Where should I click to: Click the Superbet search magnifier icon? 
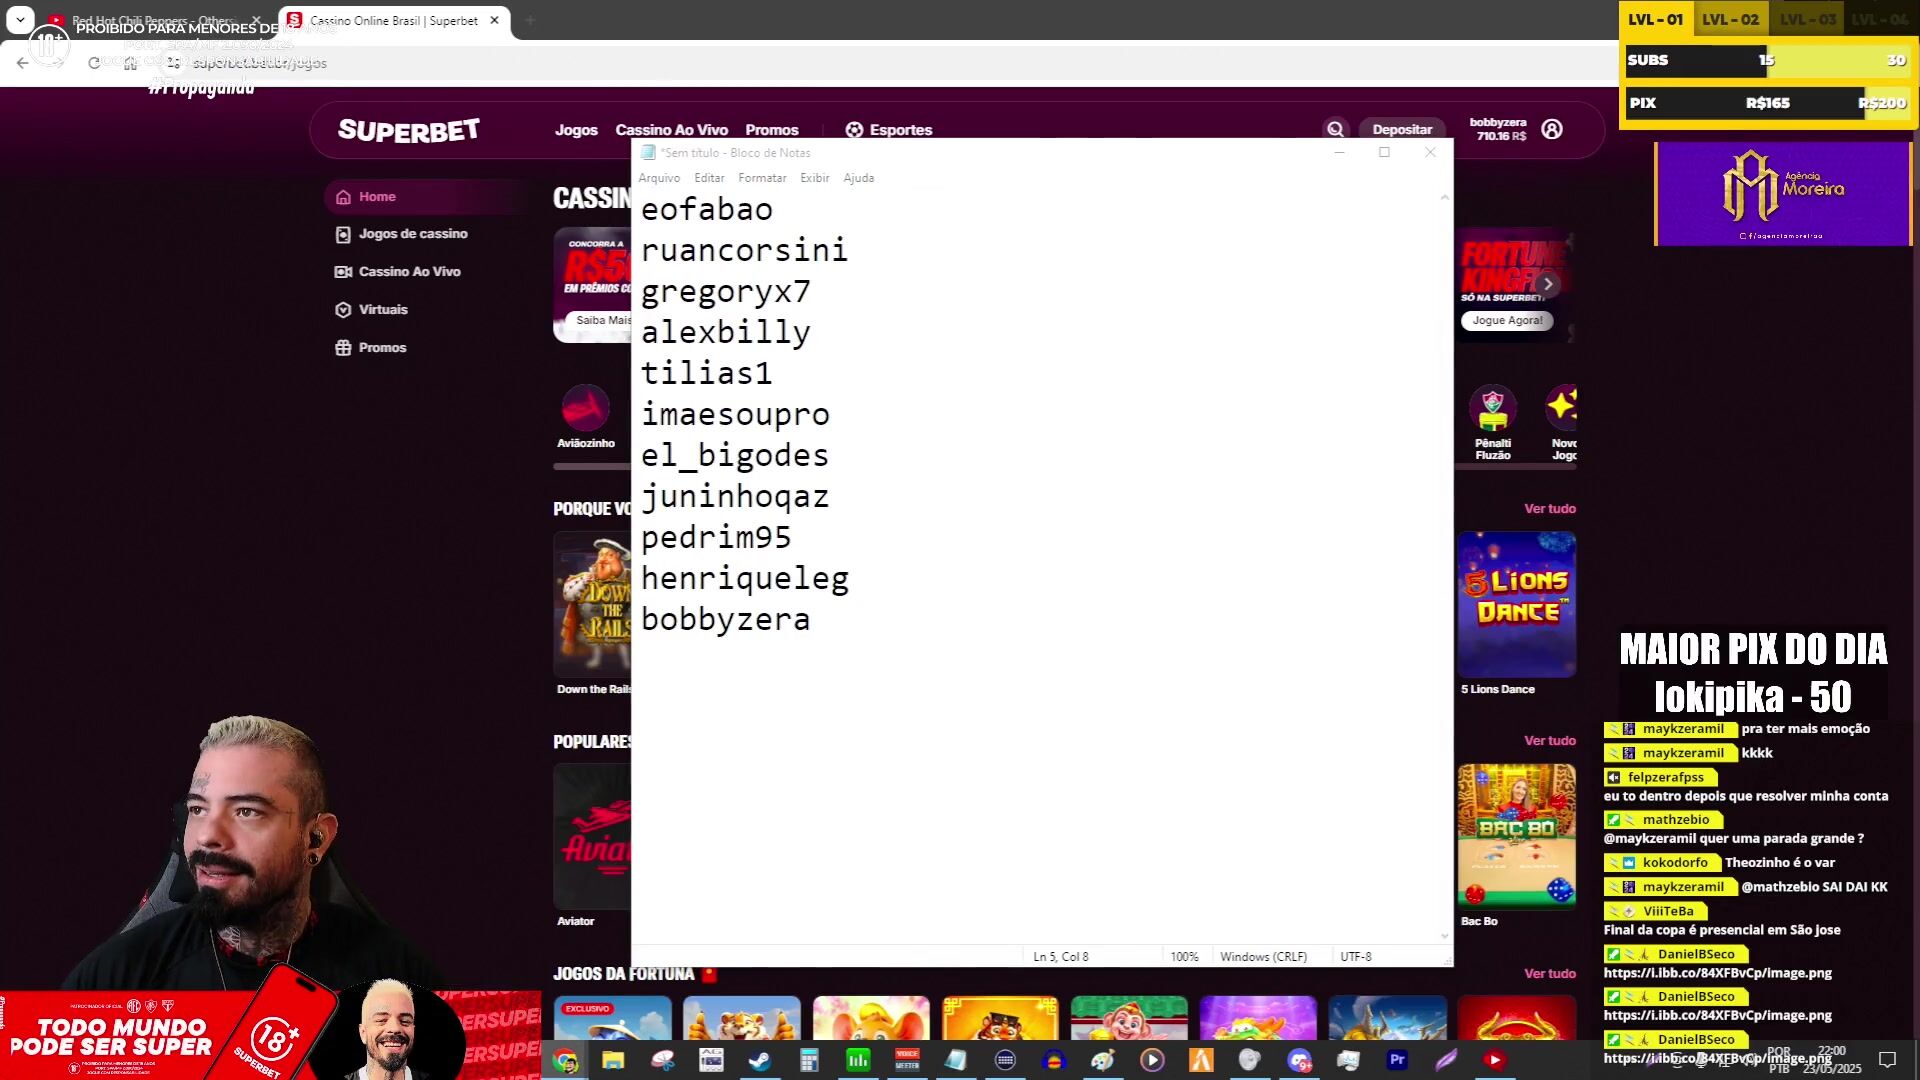pos(1335,129)
